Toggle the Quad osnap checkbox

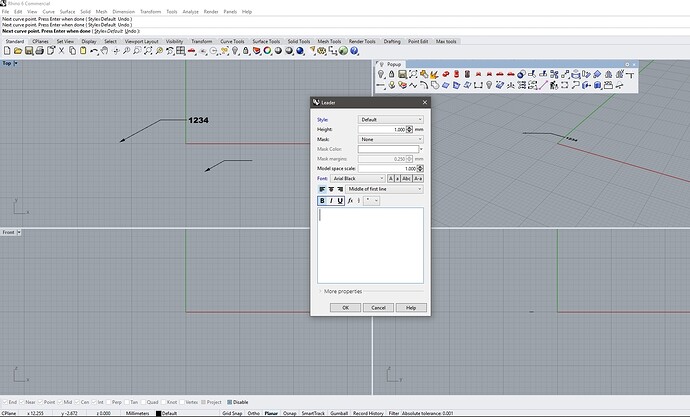tap(144, 402)
